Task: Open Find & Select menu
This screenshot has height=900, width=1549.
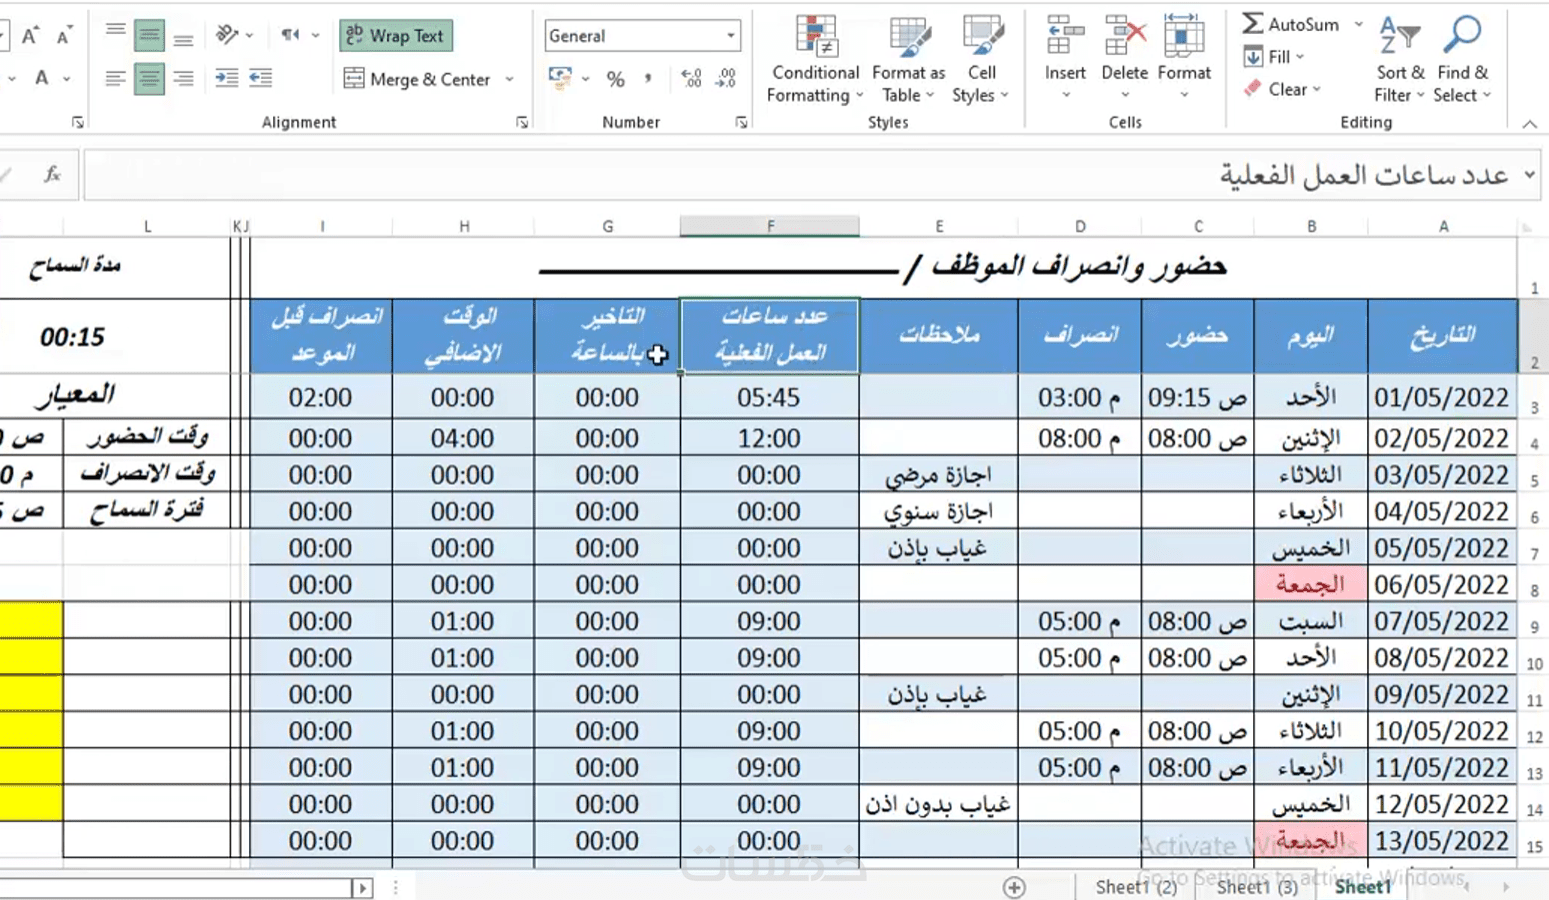Action: click(x=1462, y=59)
